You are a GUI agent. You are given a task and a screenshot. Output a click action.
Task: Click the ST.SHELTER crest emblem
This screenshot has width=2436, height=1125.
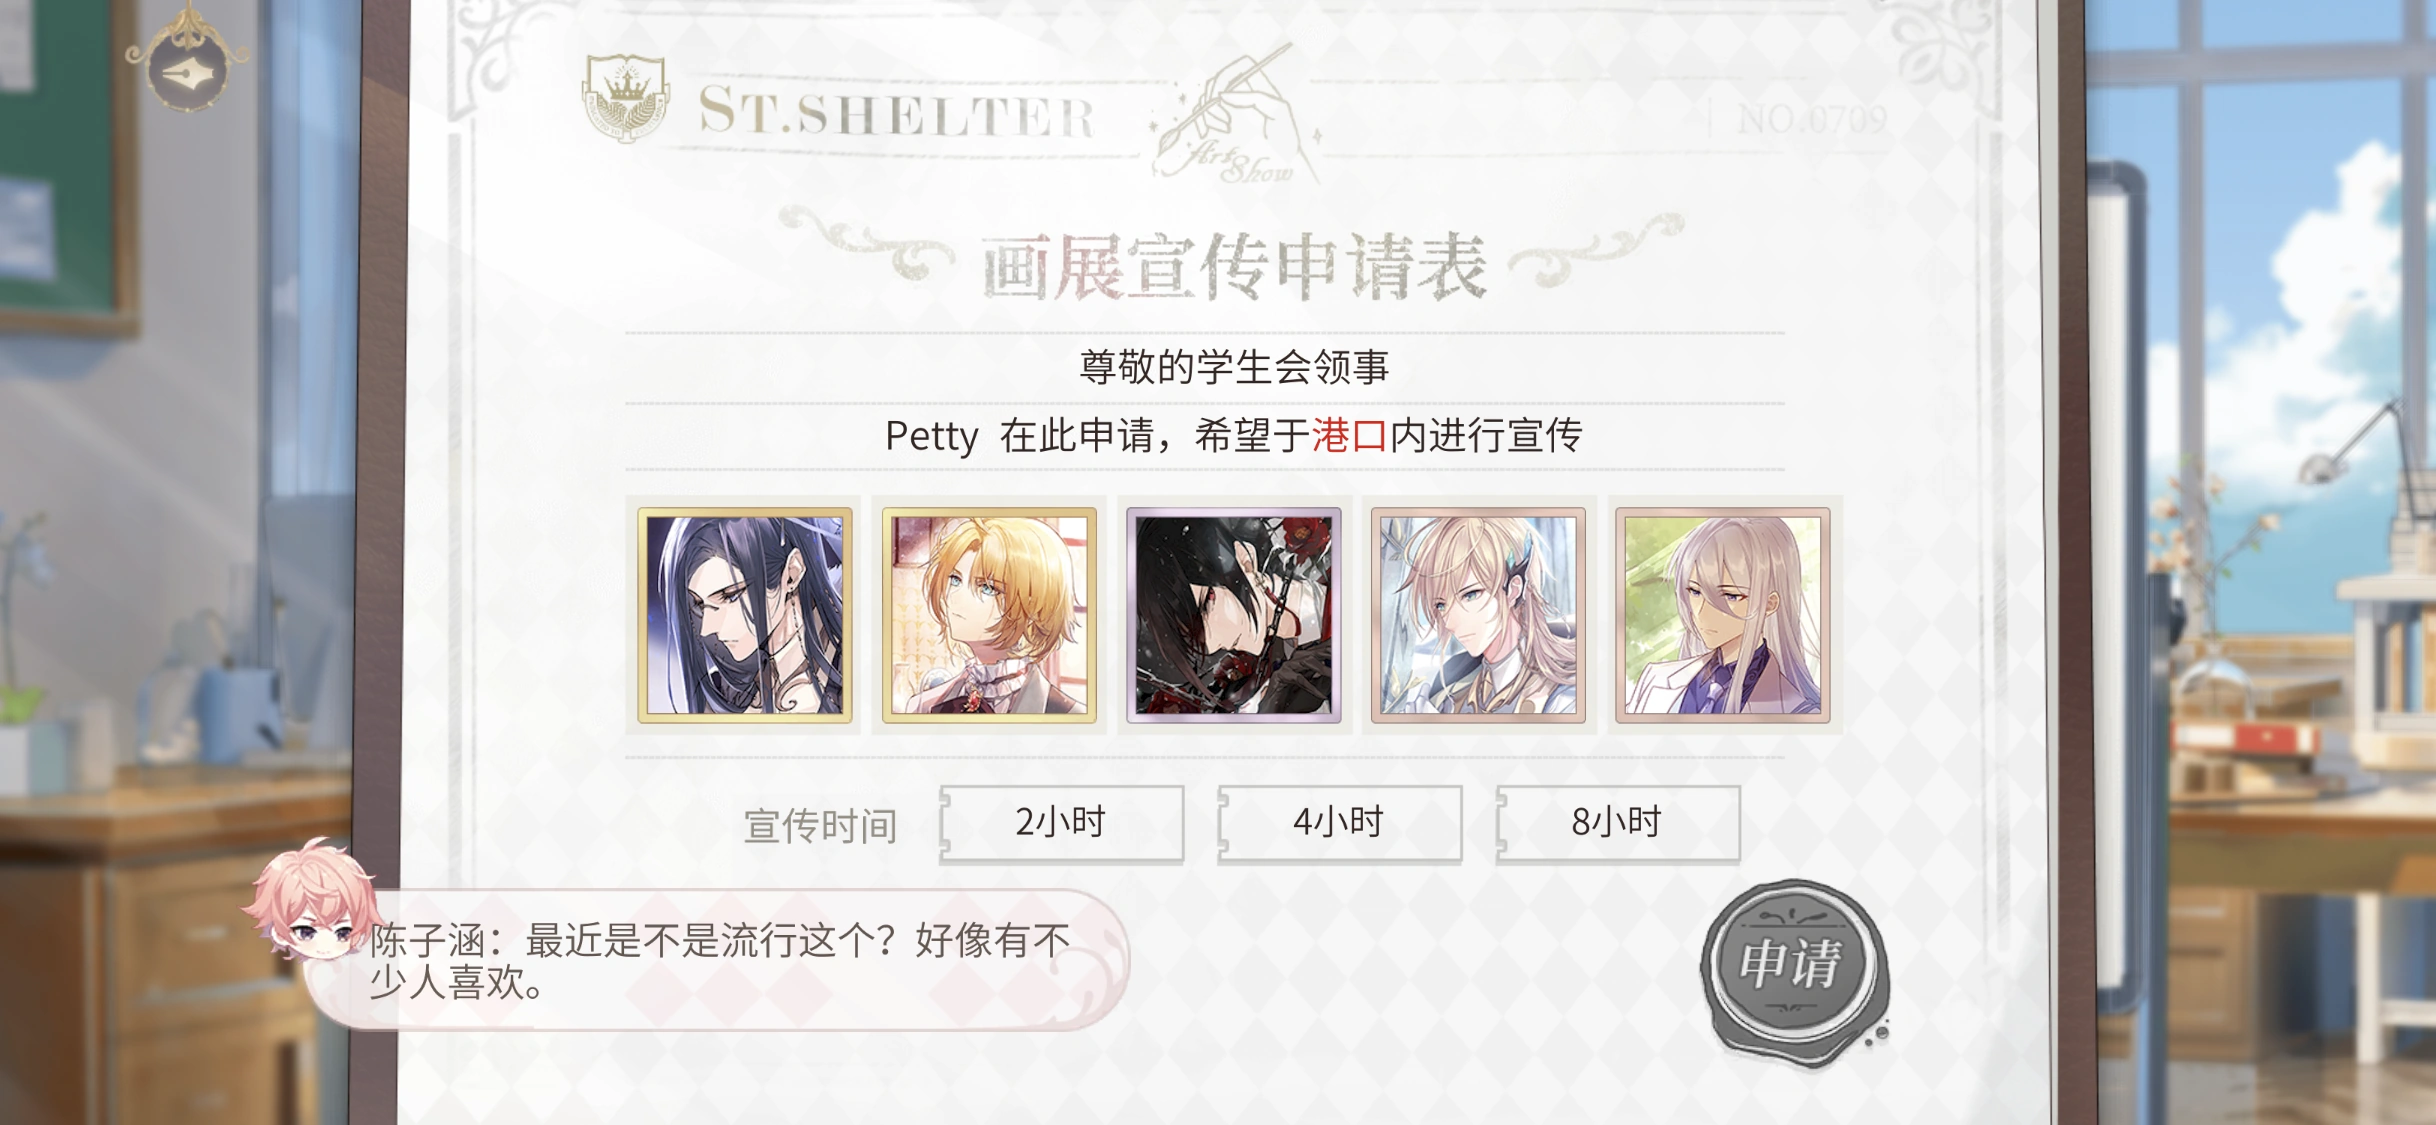(x=626, y=98)
